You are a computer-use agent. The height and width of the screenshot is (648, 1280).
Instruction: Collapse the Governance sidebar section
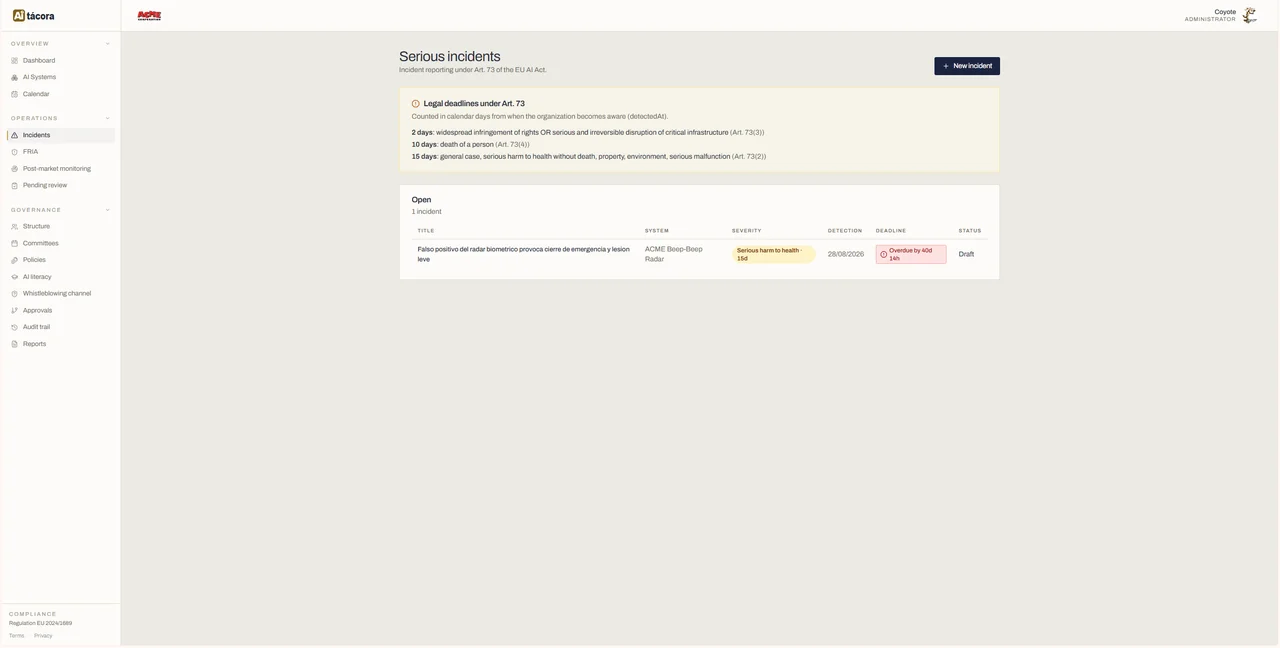[108, 210]
